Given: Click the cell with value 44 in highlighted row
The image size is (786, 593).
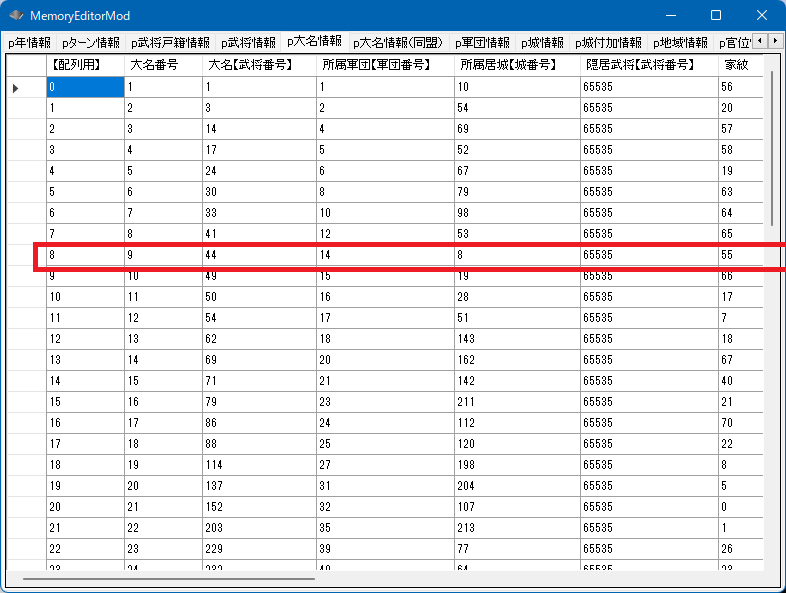Looking at the screenshot, I should [258, 256].
